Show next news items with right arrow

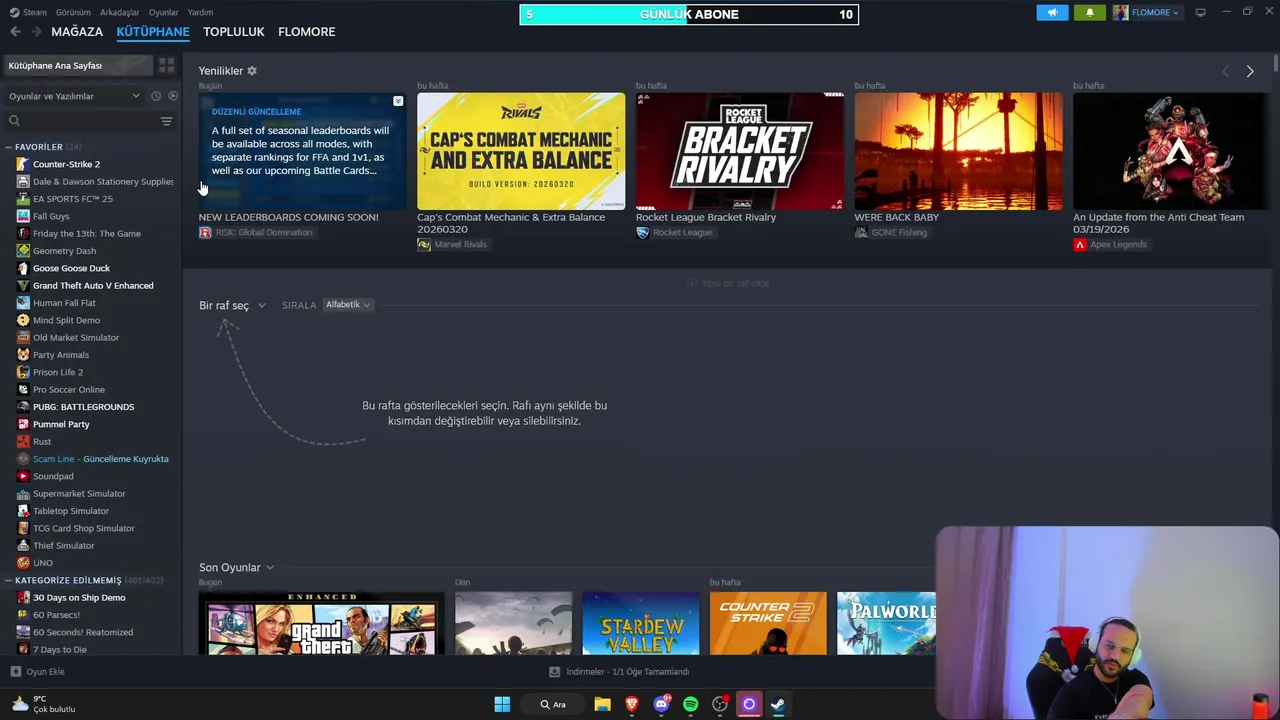pyautogui.click(x=1249, y=71)
